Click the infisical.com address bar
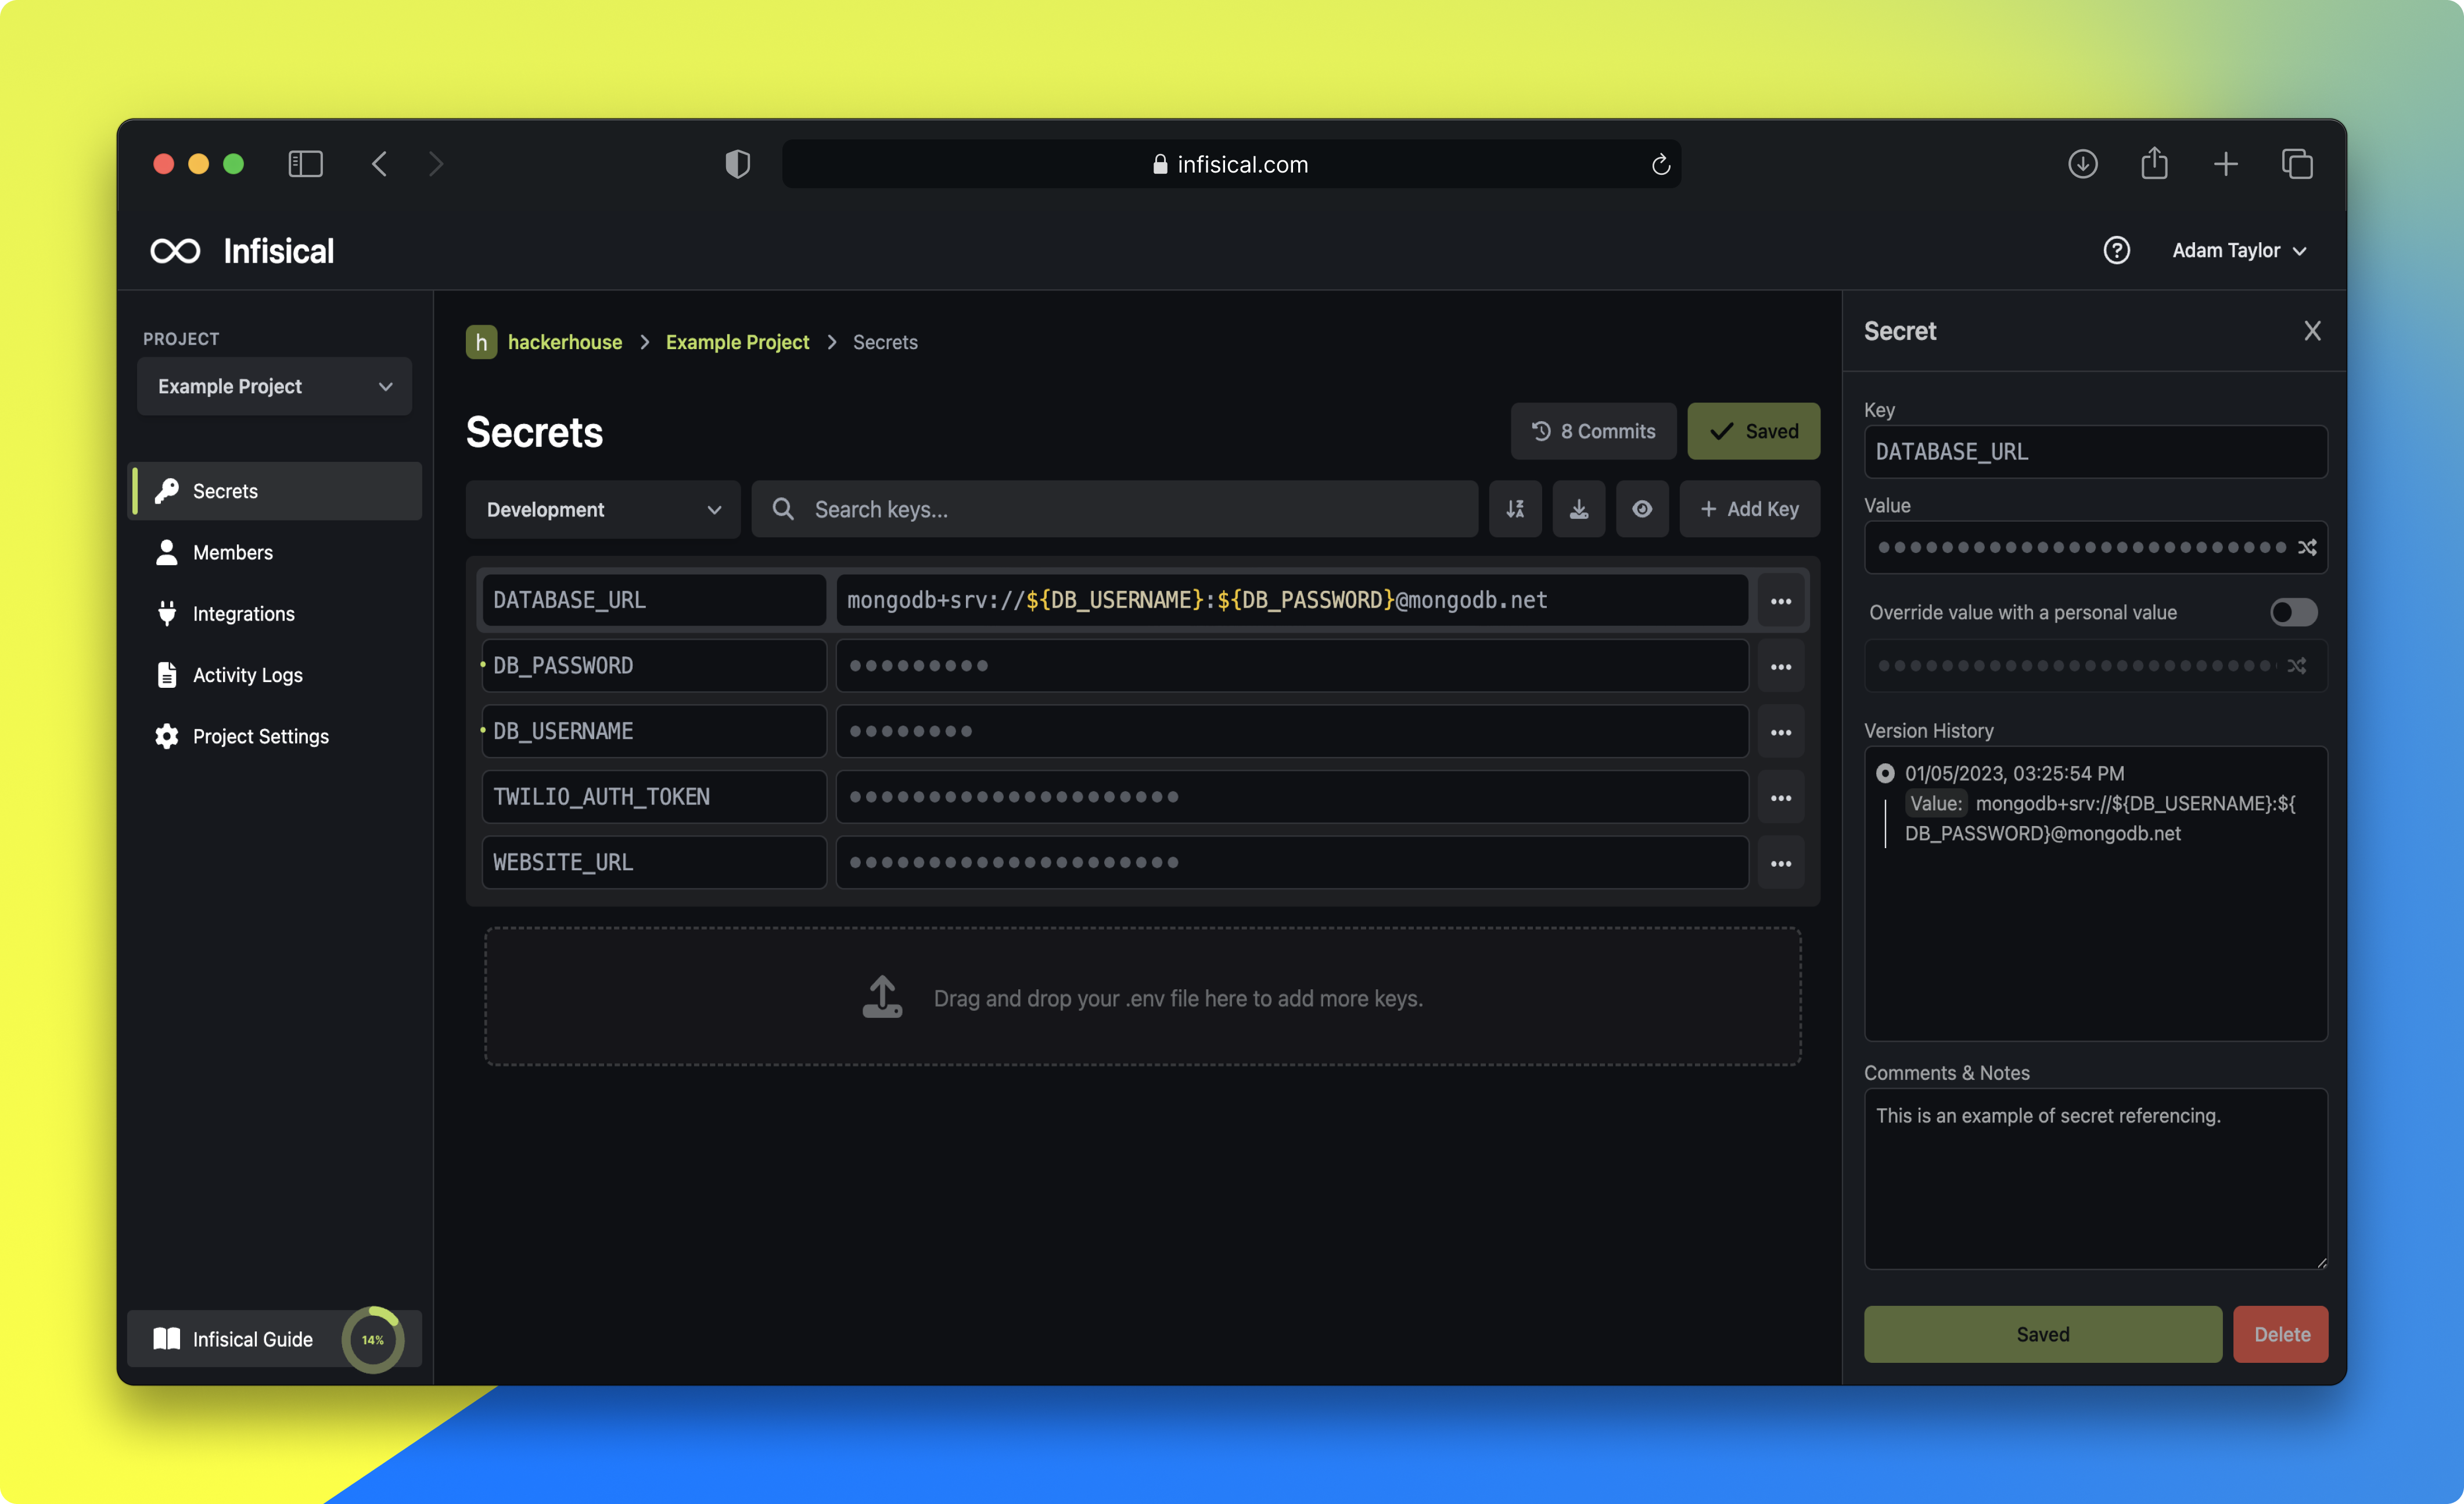The height and width of the screenshot is (1504, 2464). 1231,164
